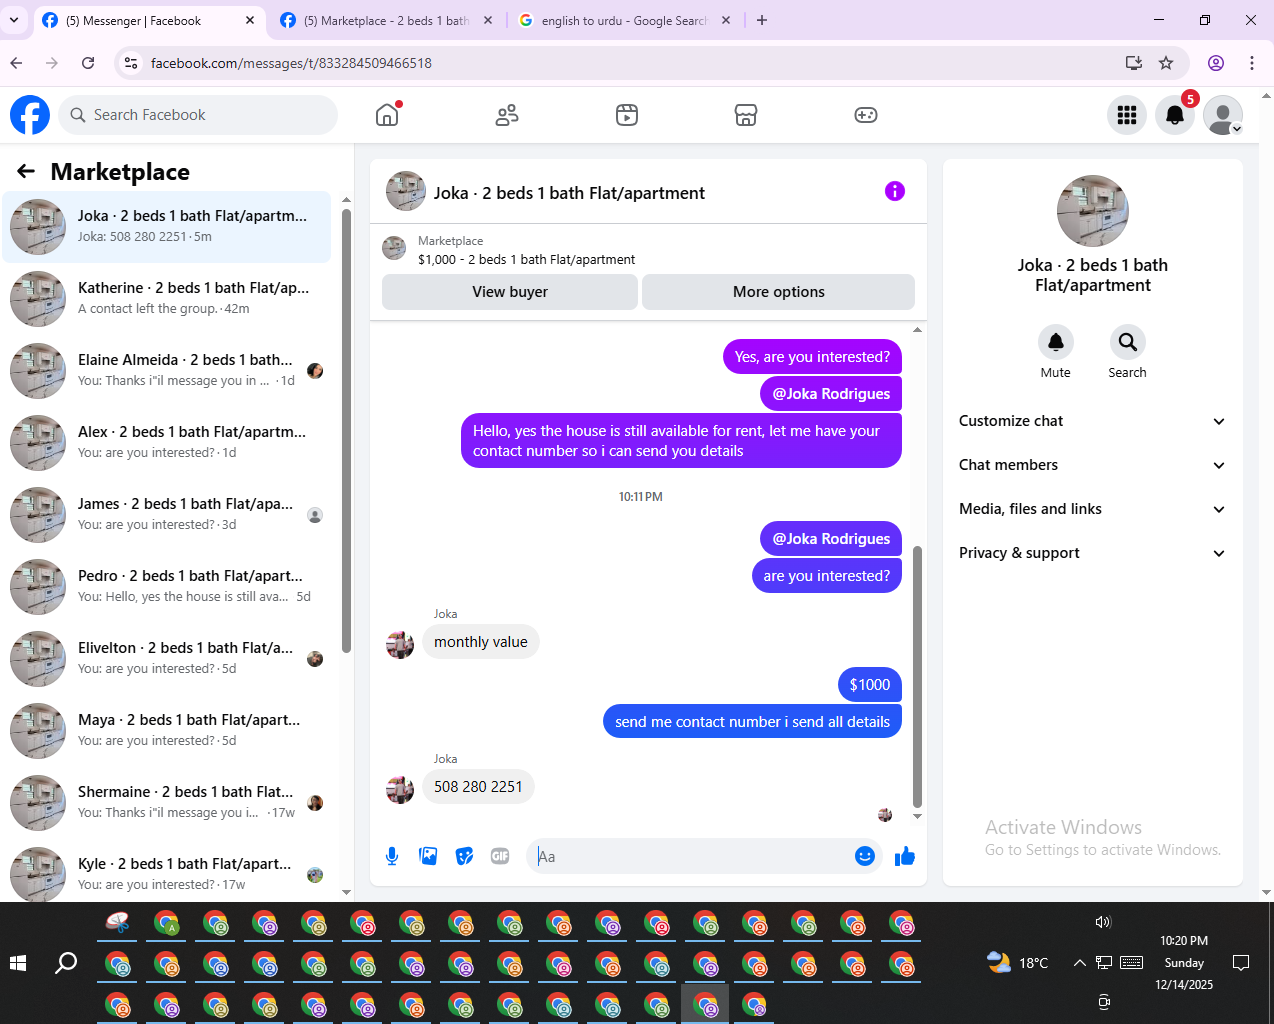
Task: Switch to Marketplace - 2 beds 1 bath tab
Action: click(388, 20)
